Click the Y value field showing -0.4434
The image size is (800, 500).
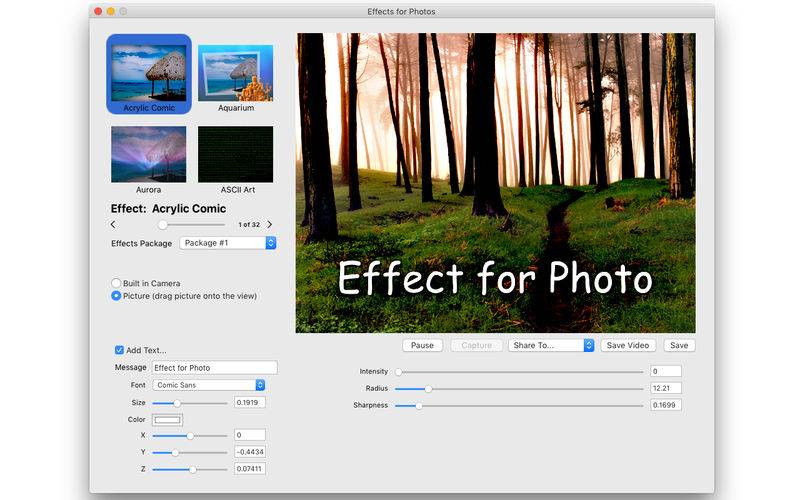(x=249, y=452)
